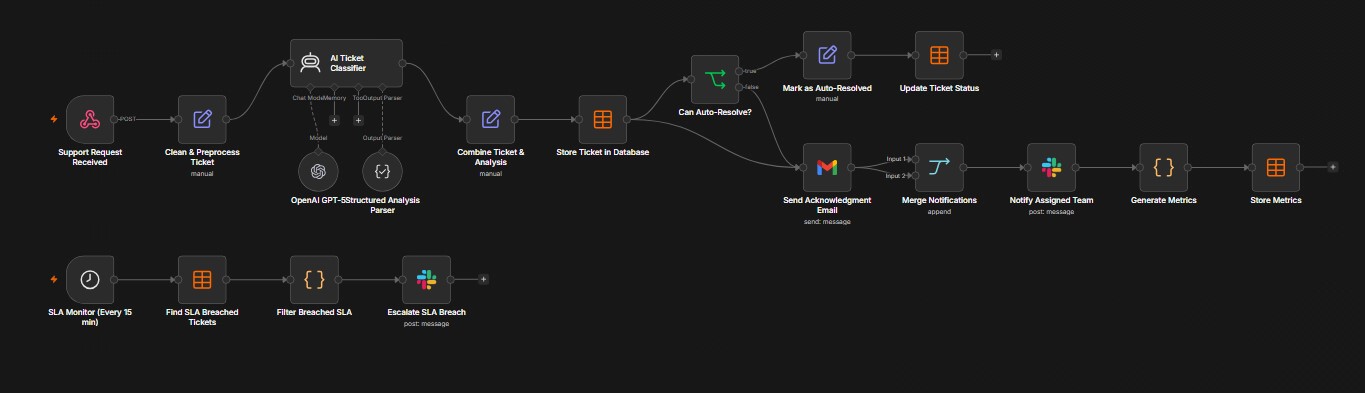Select the Send Acknowledgment Email Gmail node

tap(827, 167)
